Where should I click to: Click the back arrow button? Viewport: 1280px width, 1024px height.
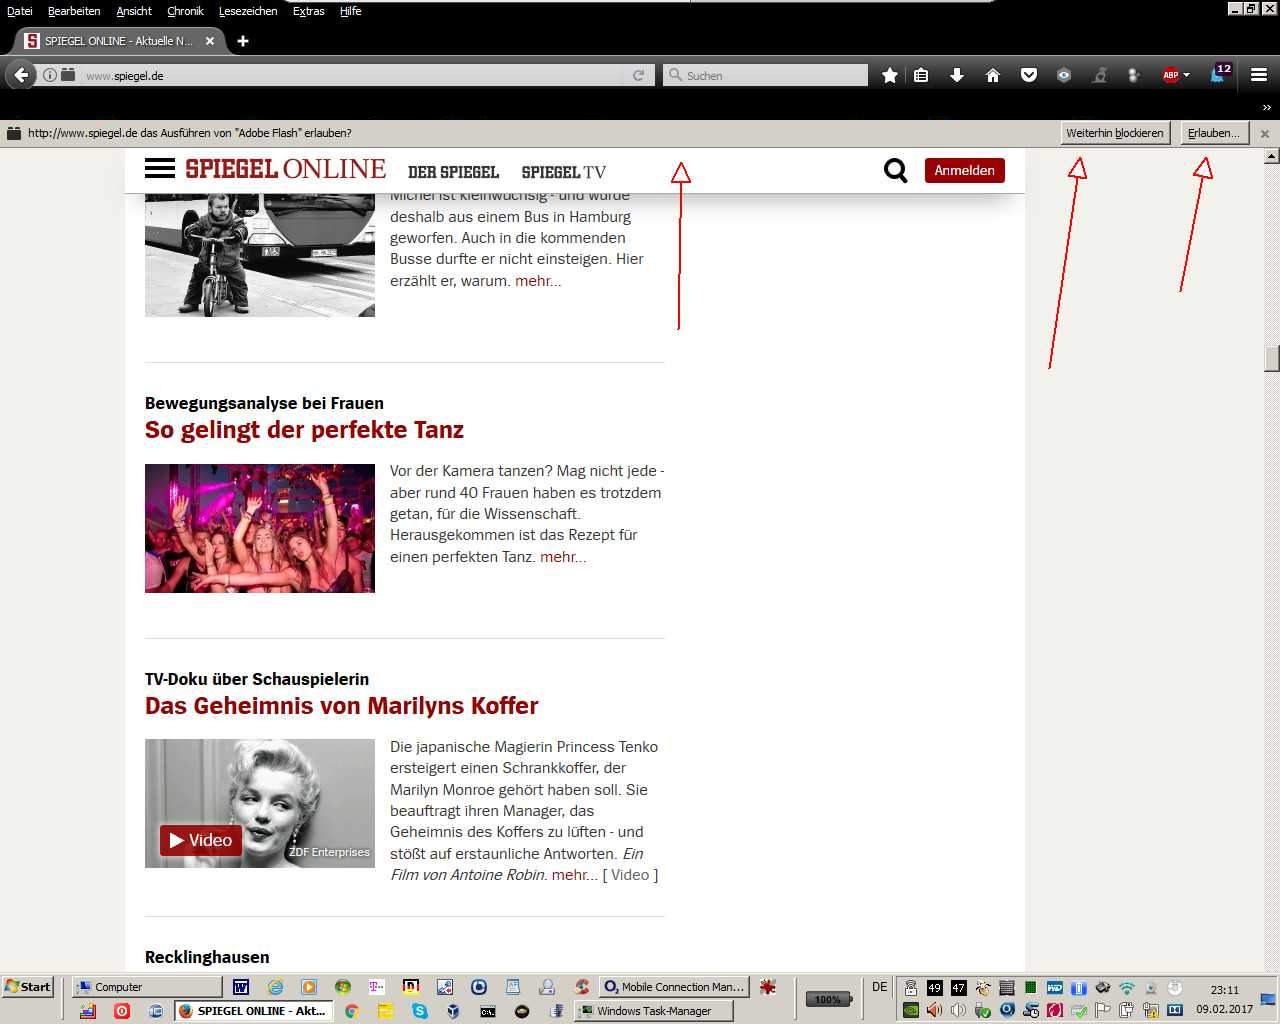pos(21,75)
